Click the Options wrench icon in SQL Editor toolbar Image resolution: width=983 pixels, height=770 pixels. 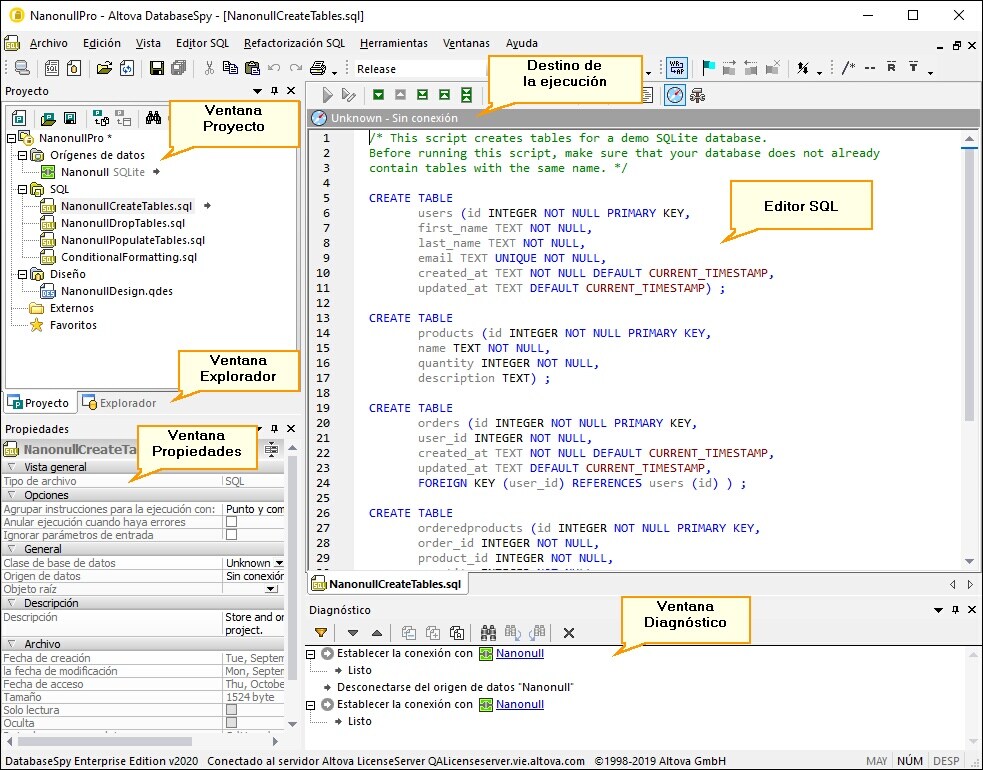697,95
